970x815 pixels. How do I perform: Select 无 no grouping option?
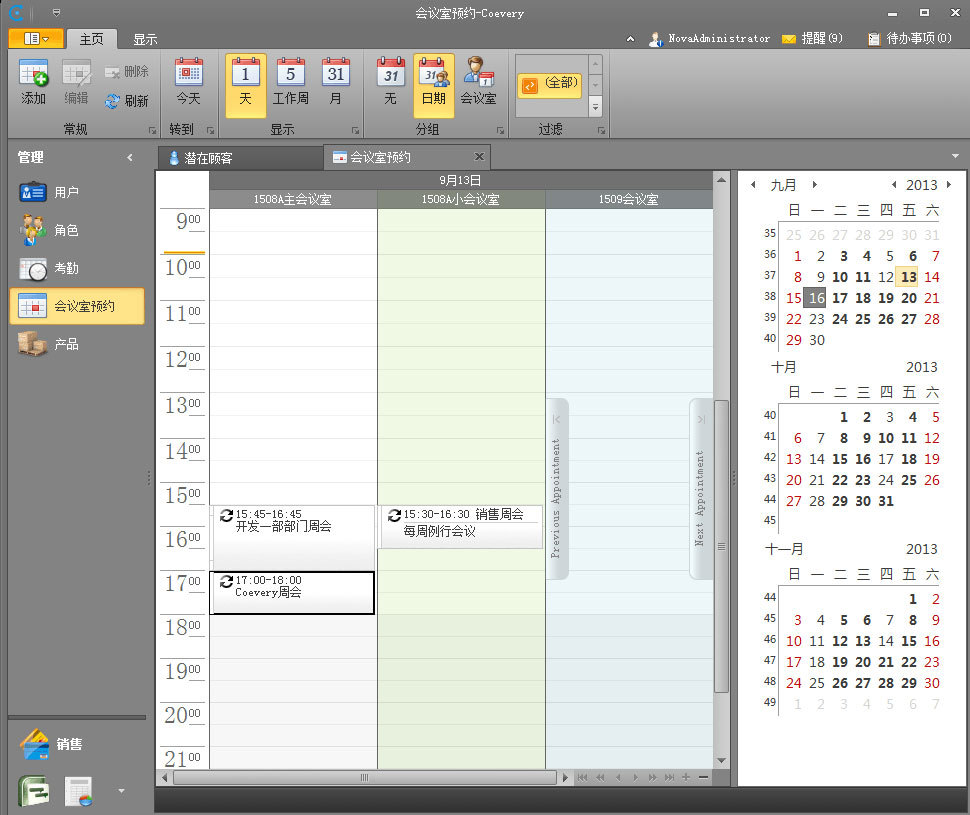(390, 82)
